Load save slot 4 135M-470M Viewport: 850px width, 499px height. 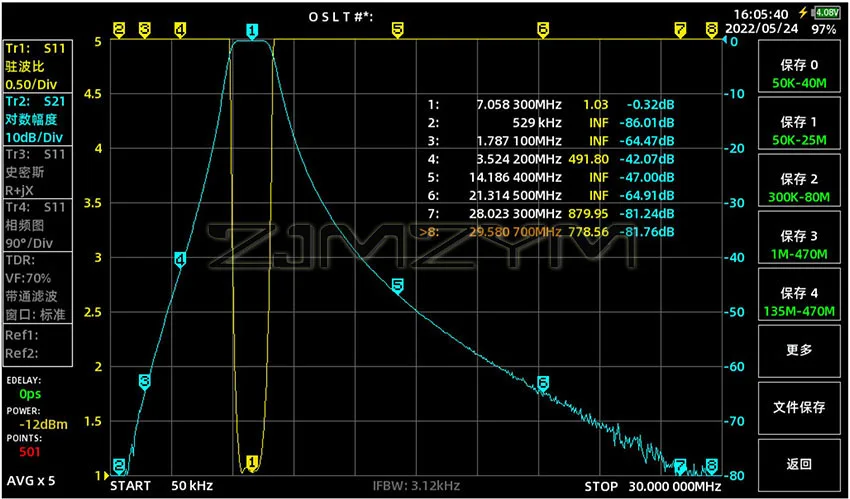tap(799, 295)
